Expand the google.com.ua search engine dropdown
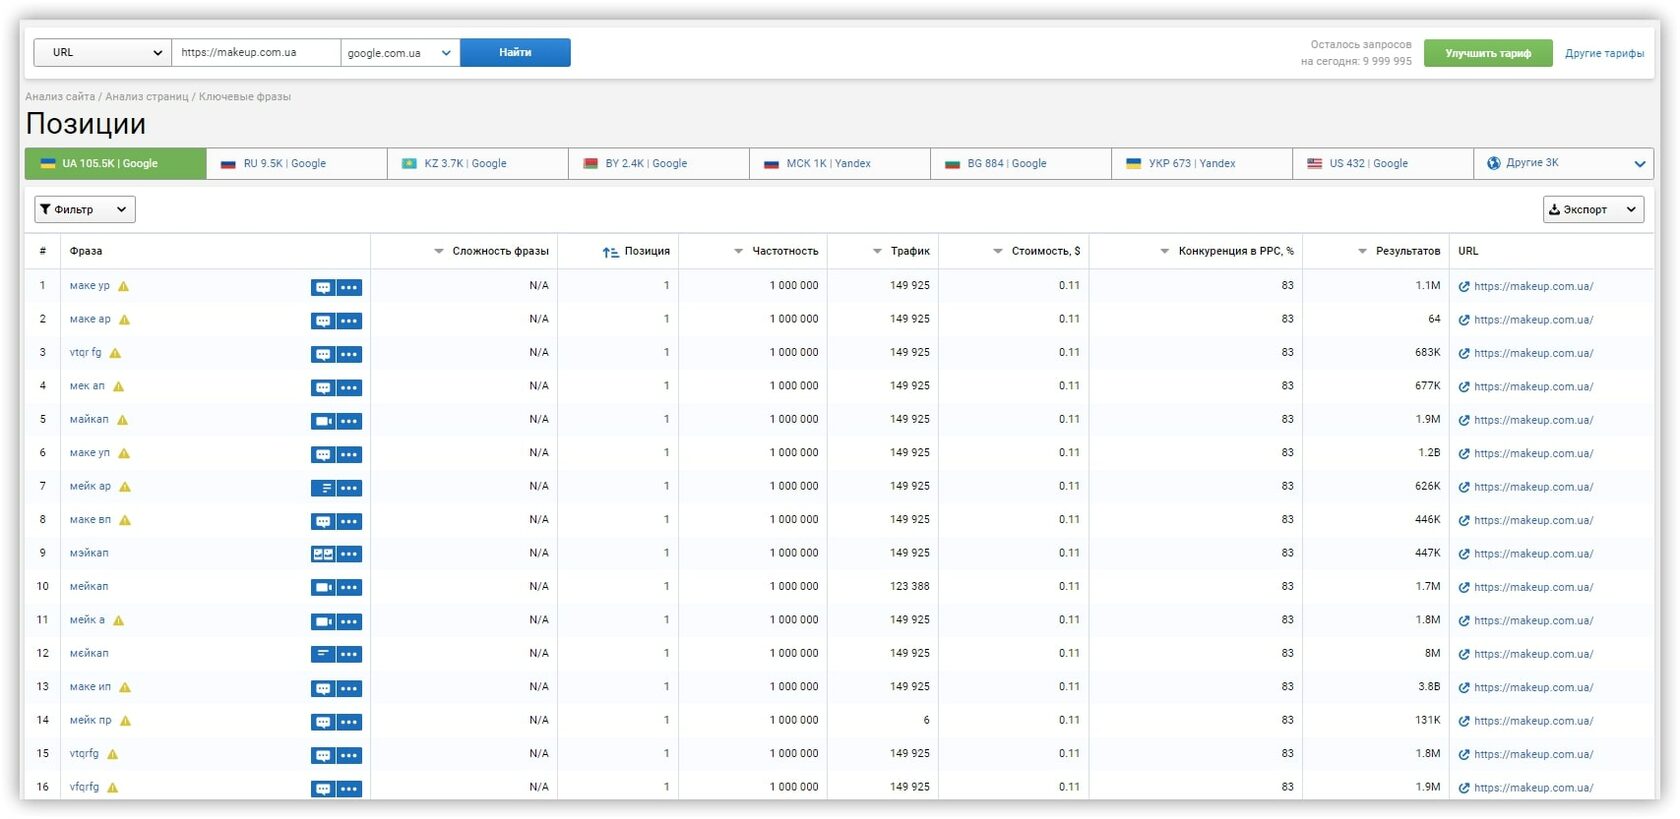The image size is (1680, 819). (400, 53)
